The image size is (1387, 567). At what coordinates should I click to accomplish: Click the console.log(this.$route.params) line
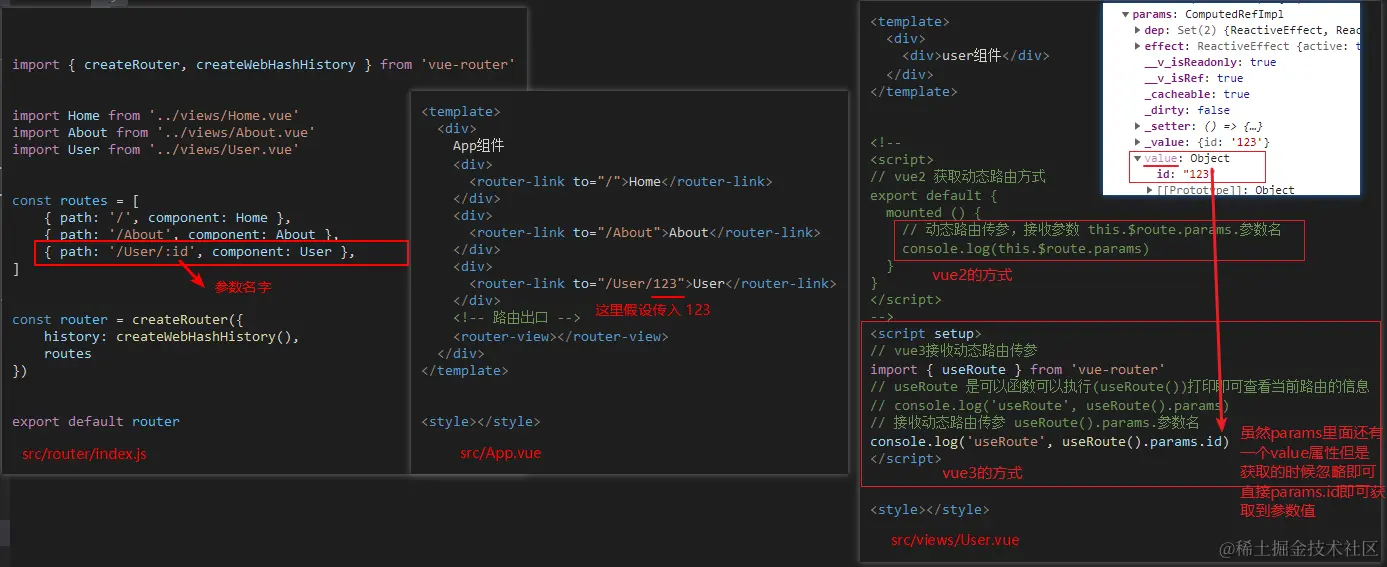click(x=1026, y=248)
